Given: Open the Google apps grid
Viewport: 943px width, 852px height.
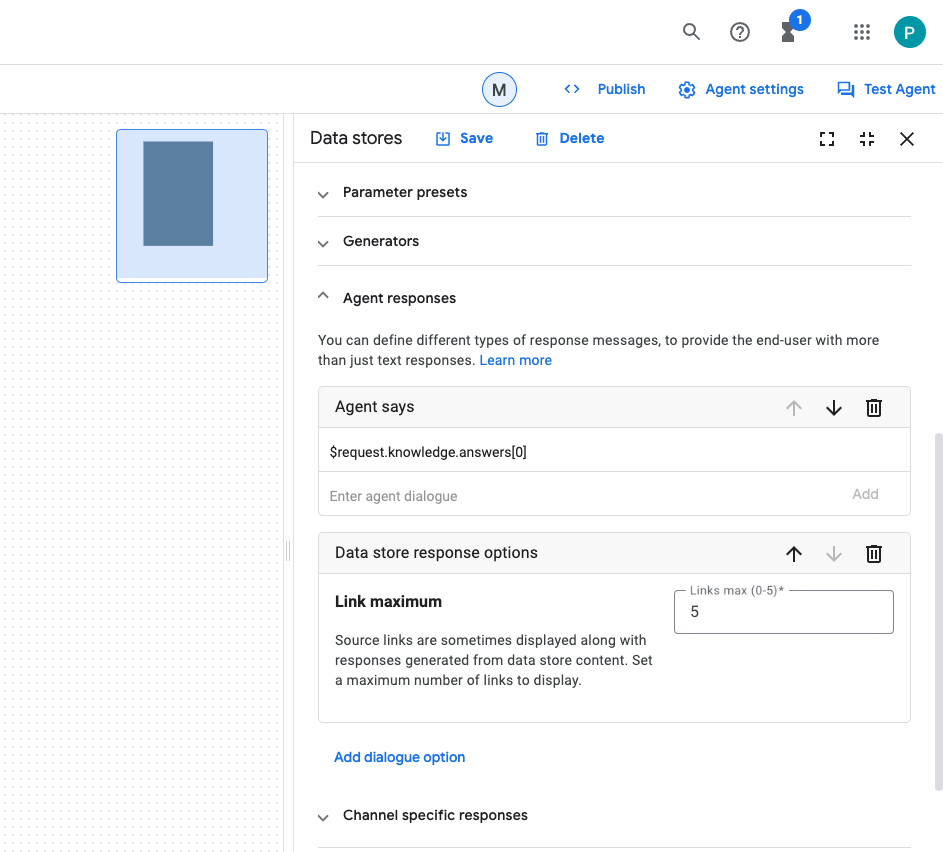Looking at the screenshot, I should coord(862,32).
